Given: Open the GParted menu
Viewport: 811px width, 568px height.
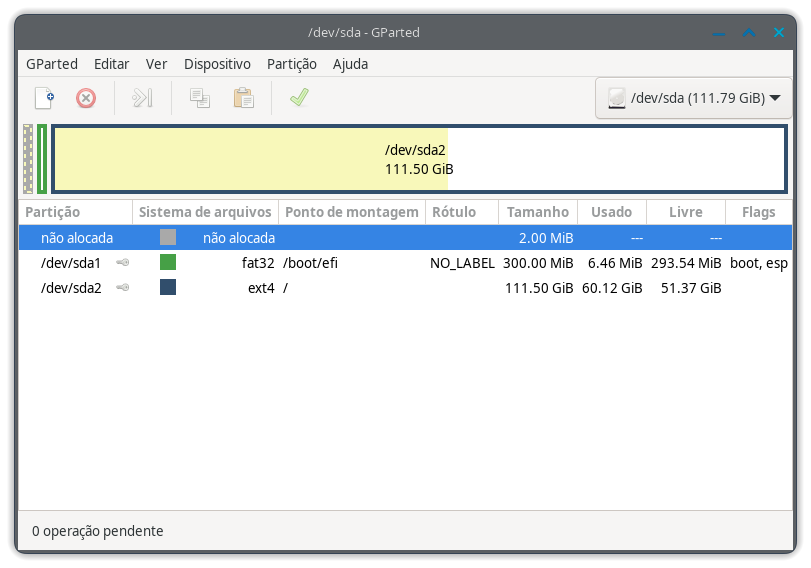Looking at the screenshot, I should click(x=52, y=64).
